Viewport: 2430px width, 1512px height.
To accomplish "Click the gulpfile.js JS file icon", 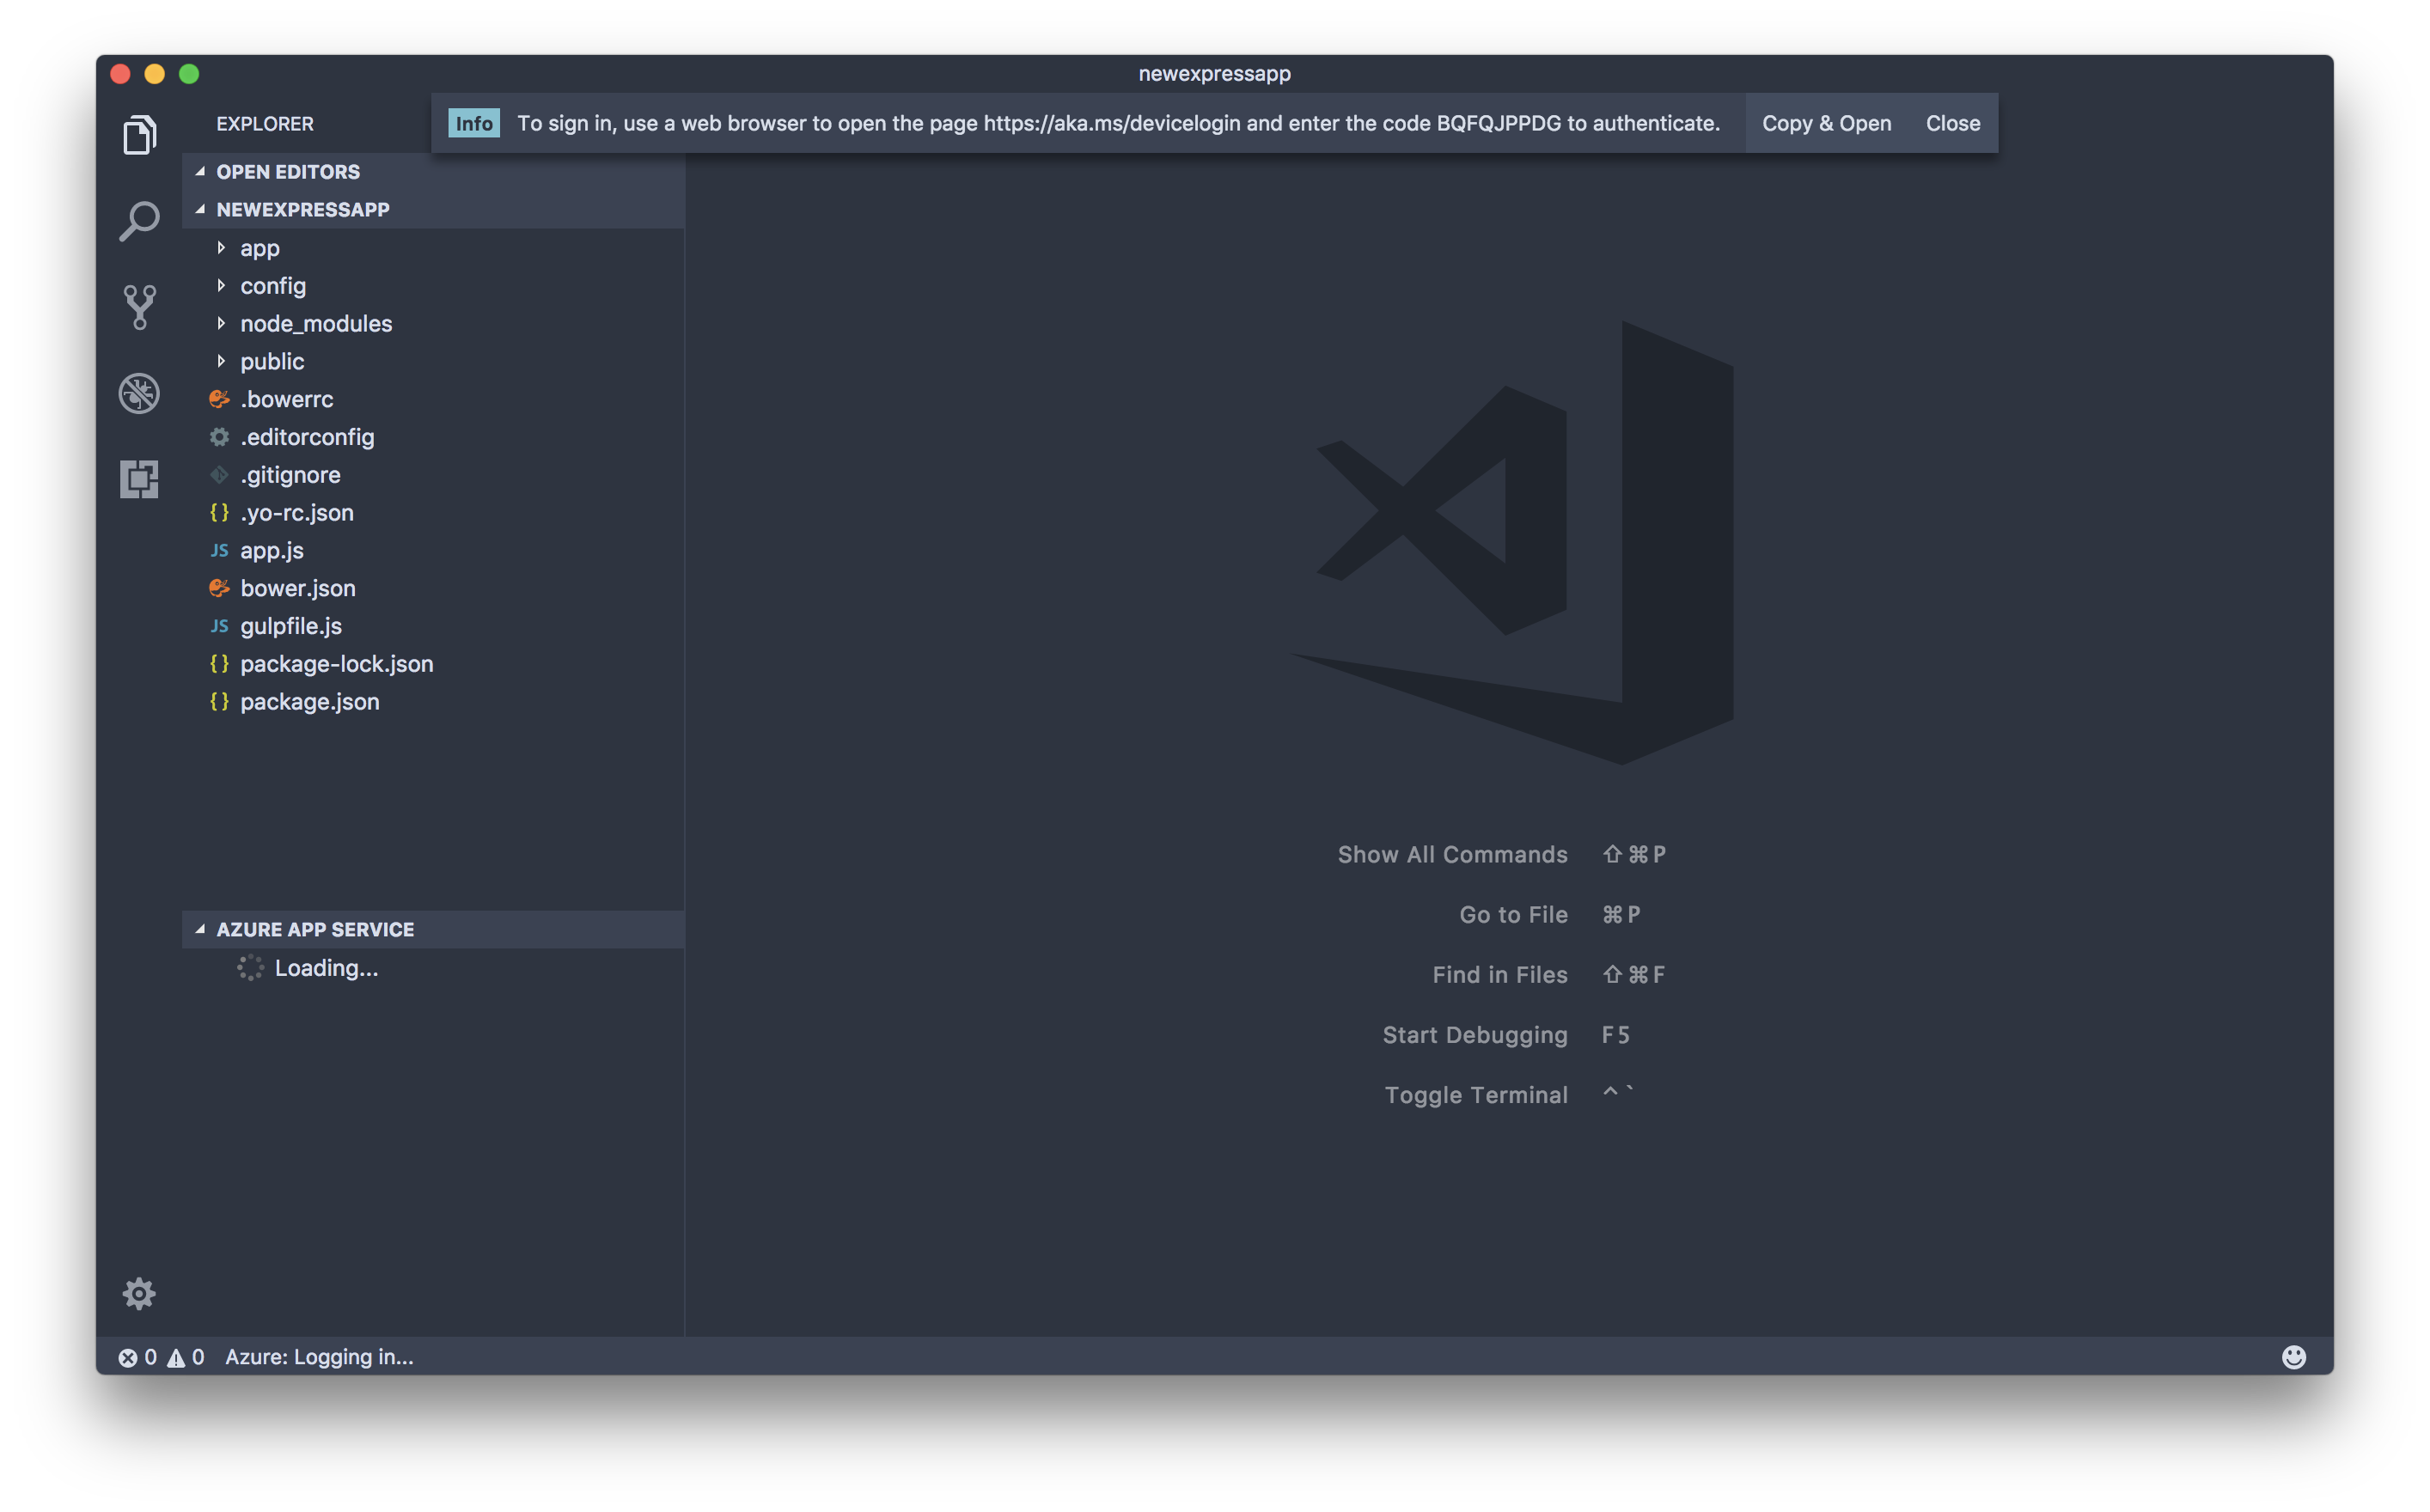I will (x=219, y=626).
